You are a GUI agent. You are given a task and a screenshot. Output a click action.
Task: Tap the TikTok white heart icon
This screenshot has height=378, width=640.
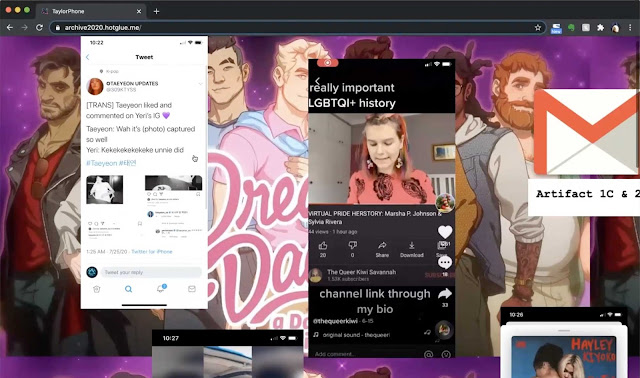[x=445, y=232]
